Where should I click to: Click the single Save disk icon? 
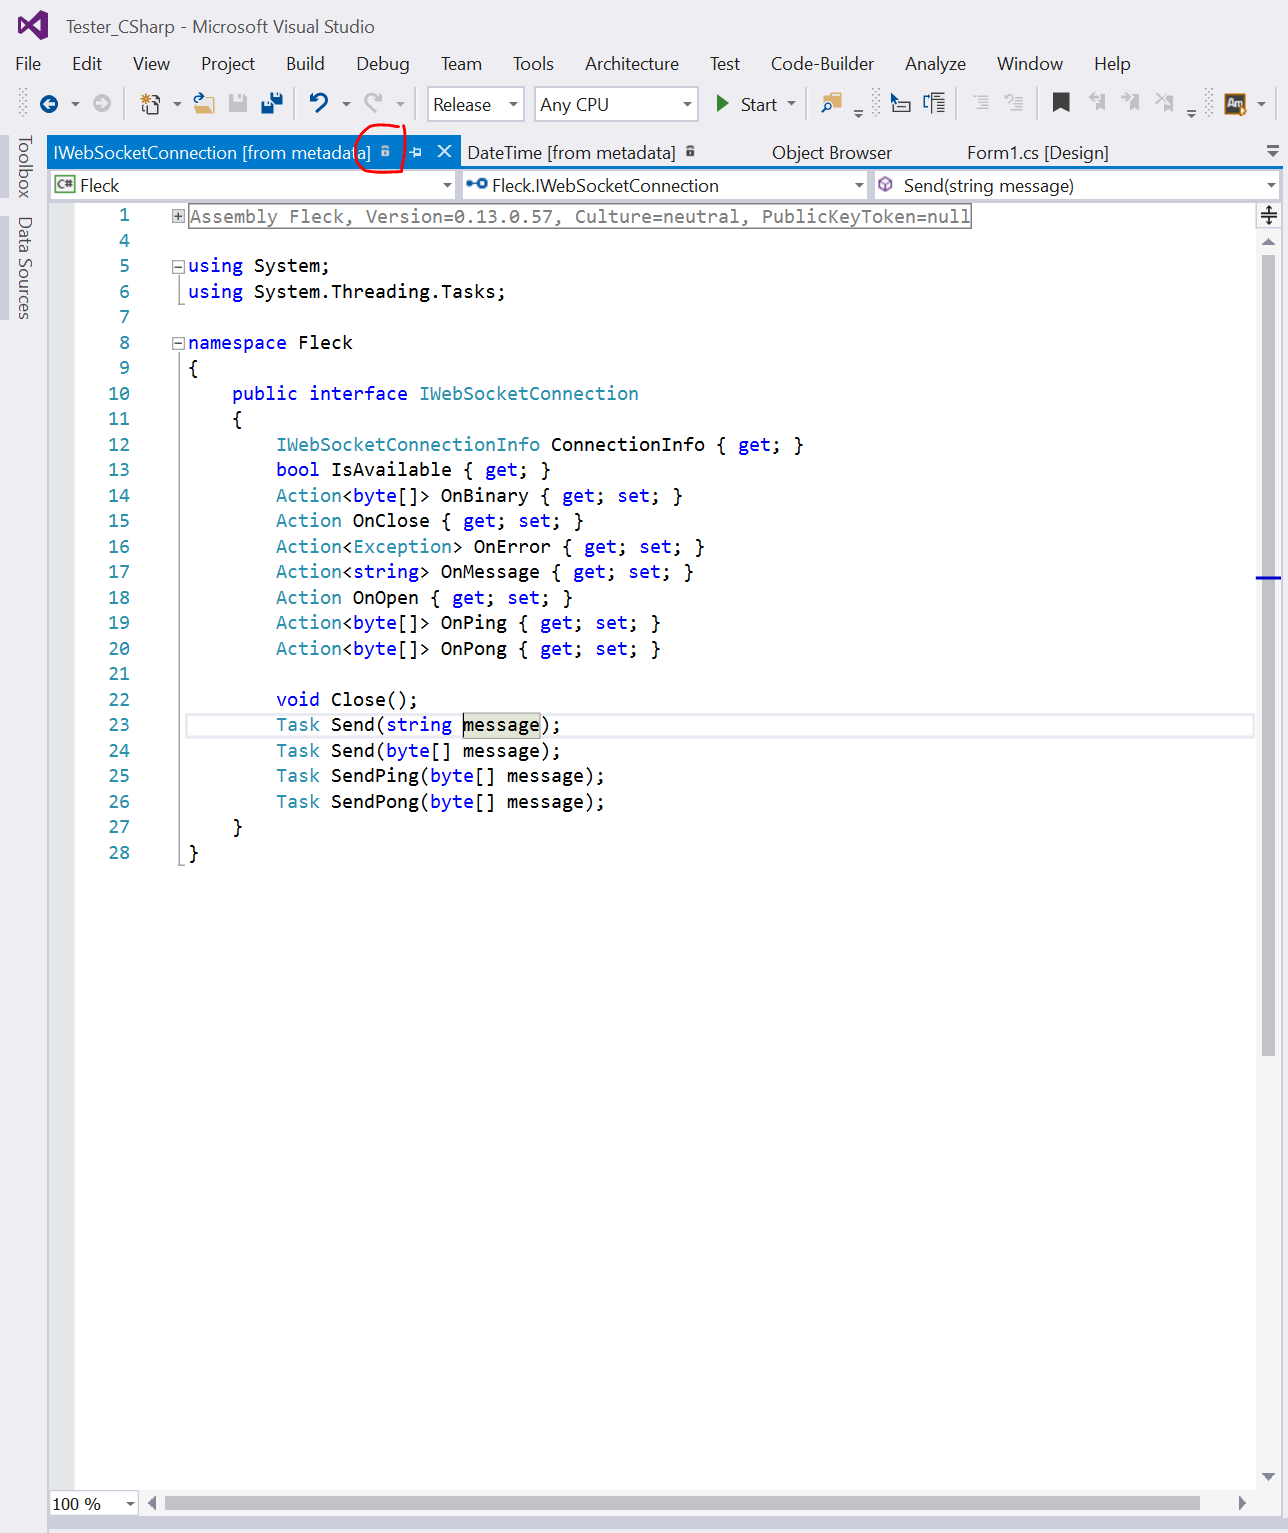click(238, 103)
